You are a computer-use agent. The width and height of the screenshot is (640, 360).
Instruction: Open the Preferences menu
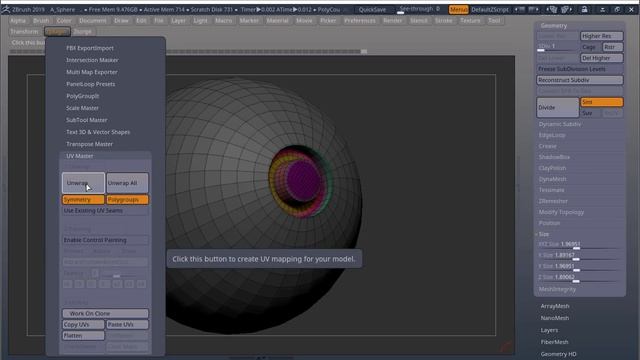tap(360, 20)
